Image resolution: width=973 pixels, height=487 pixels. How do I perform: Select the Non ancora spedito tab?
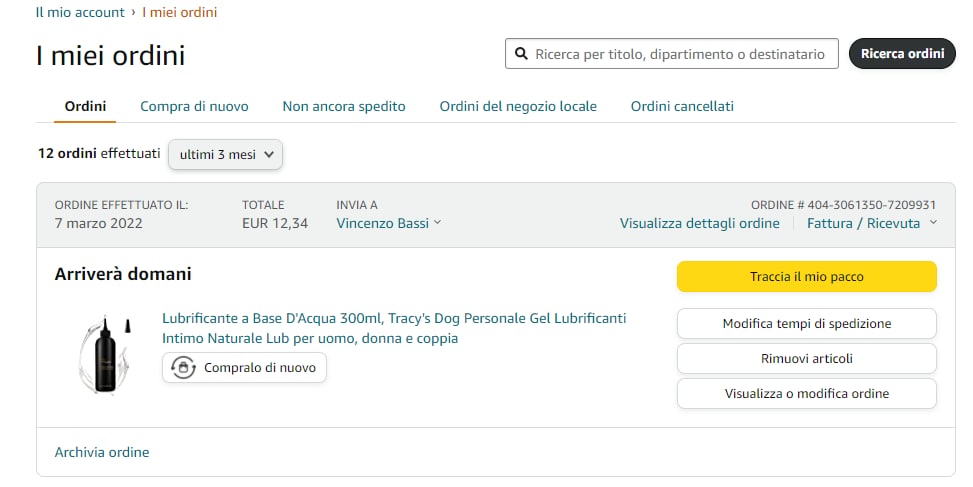pos(344,106)
